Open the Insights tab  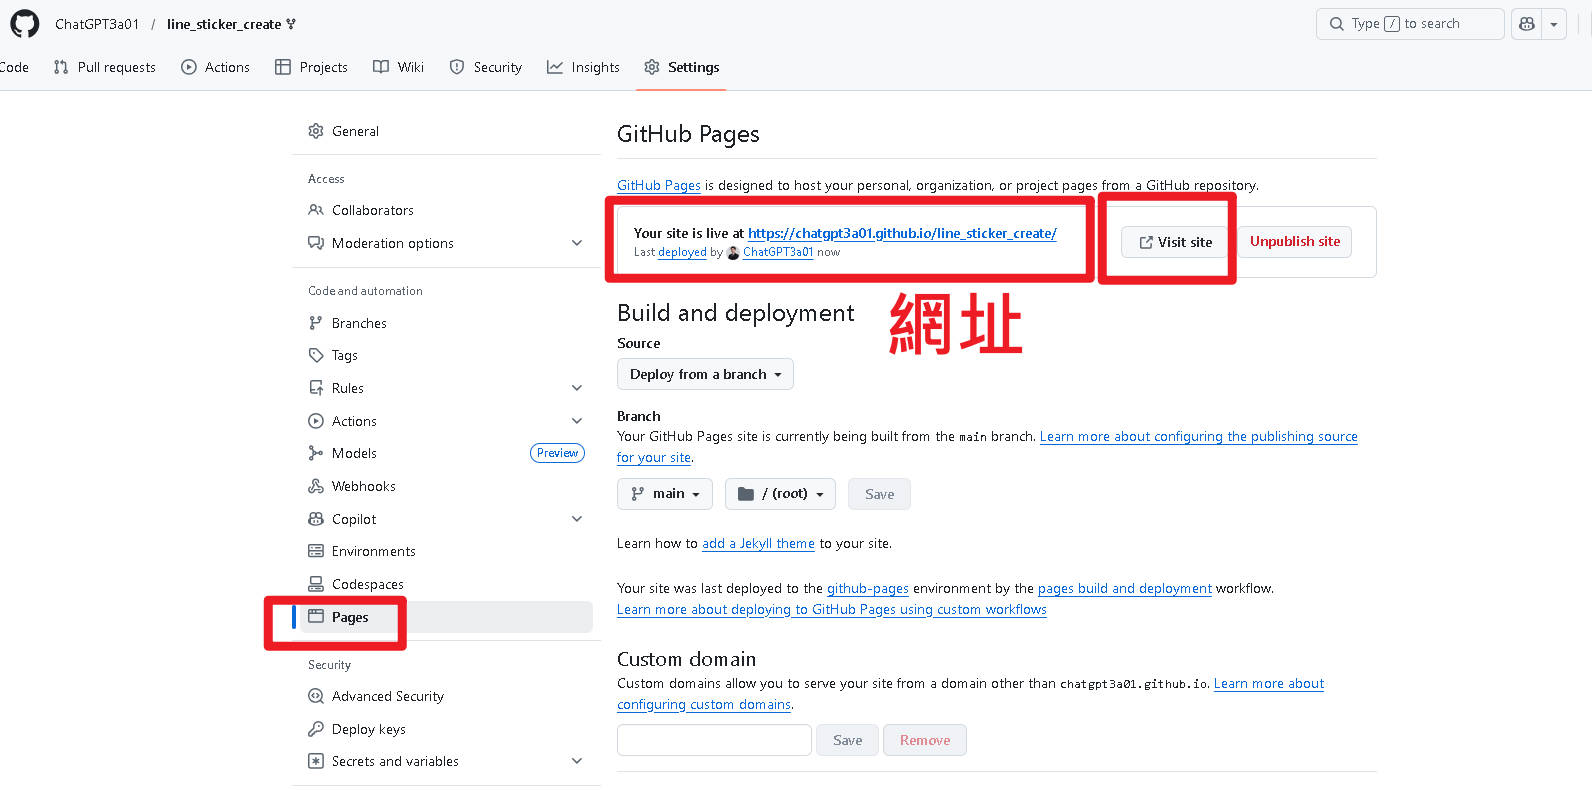(x=583, y=67)
